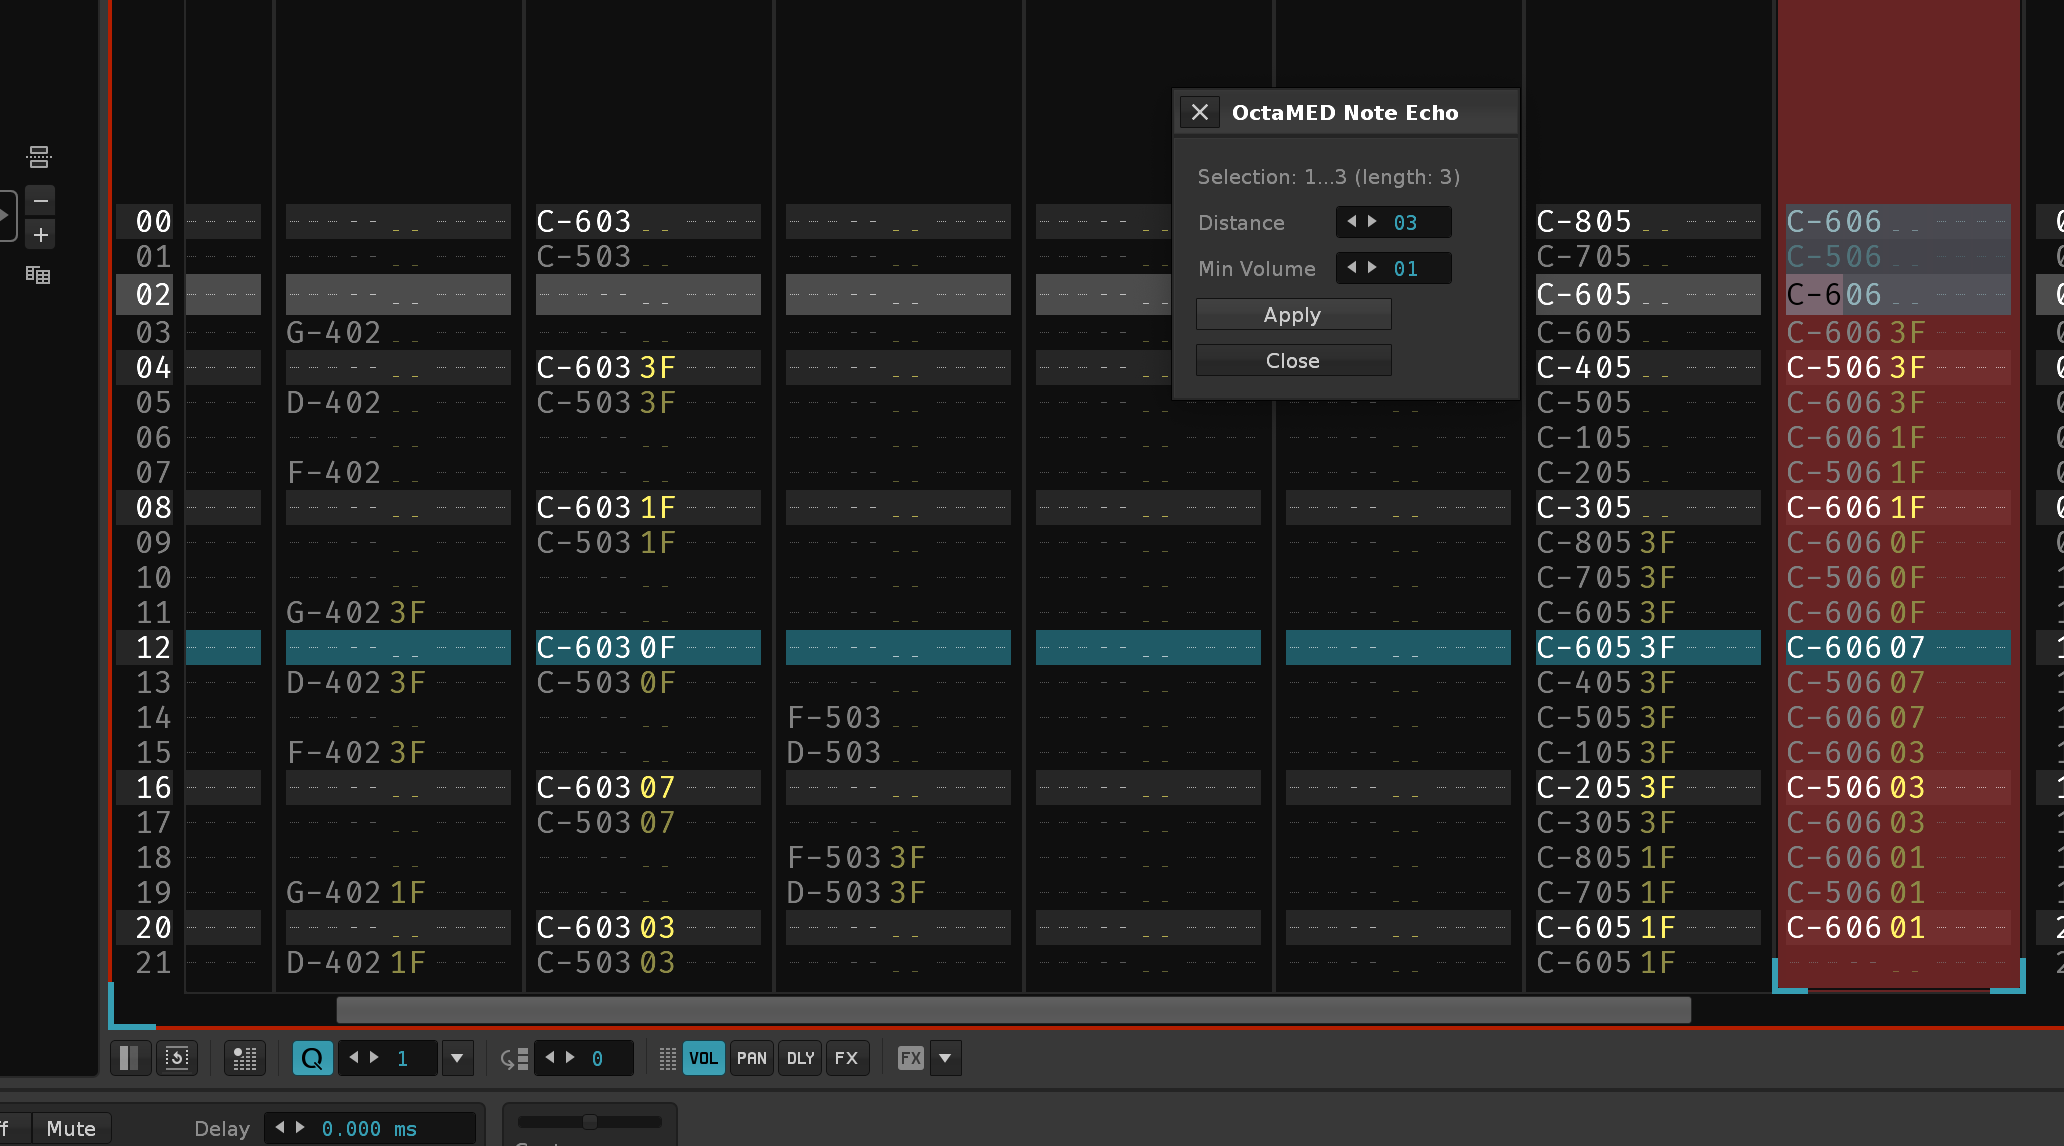Click the Mute button
Screen dimensions: 2064x1146
point(71,1128)
